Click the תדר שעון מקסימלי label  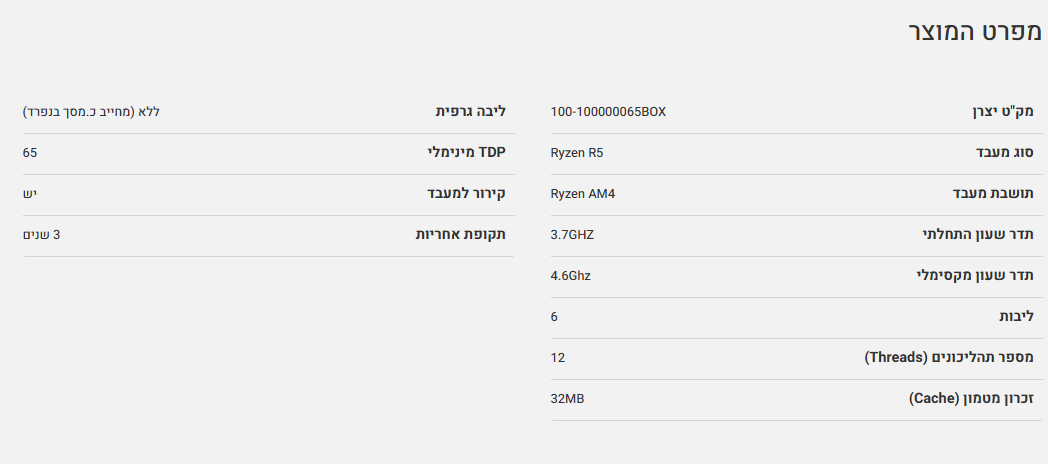click(975, 275)
